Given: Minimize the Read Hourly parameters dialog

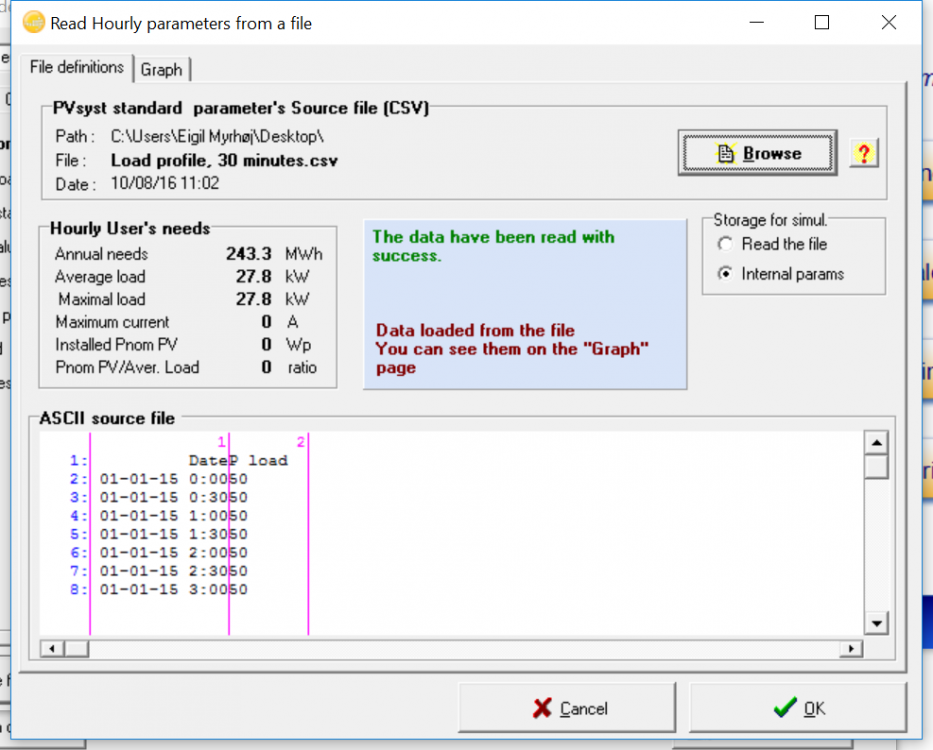Looking at the screenshot, I should point(755,22).
